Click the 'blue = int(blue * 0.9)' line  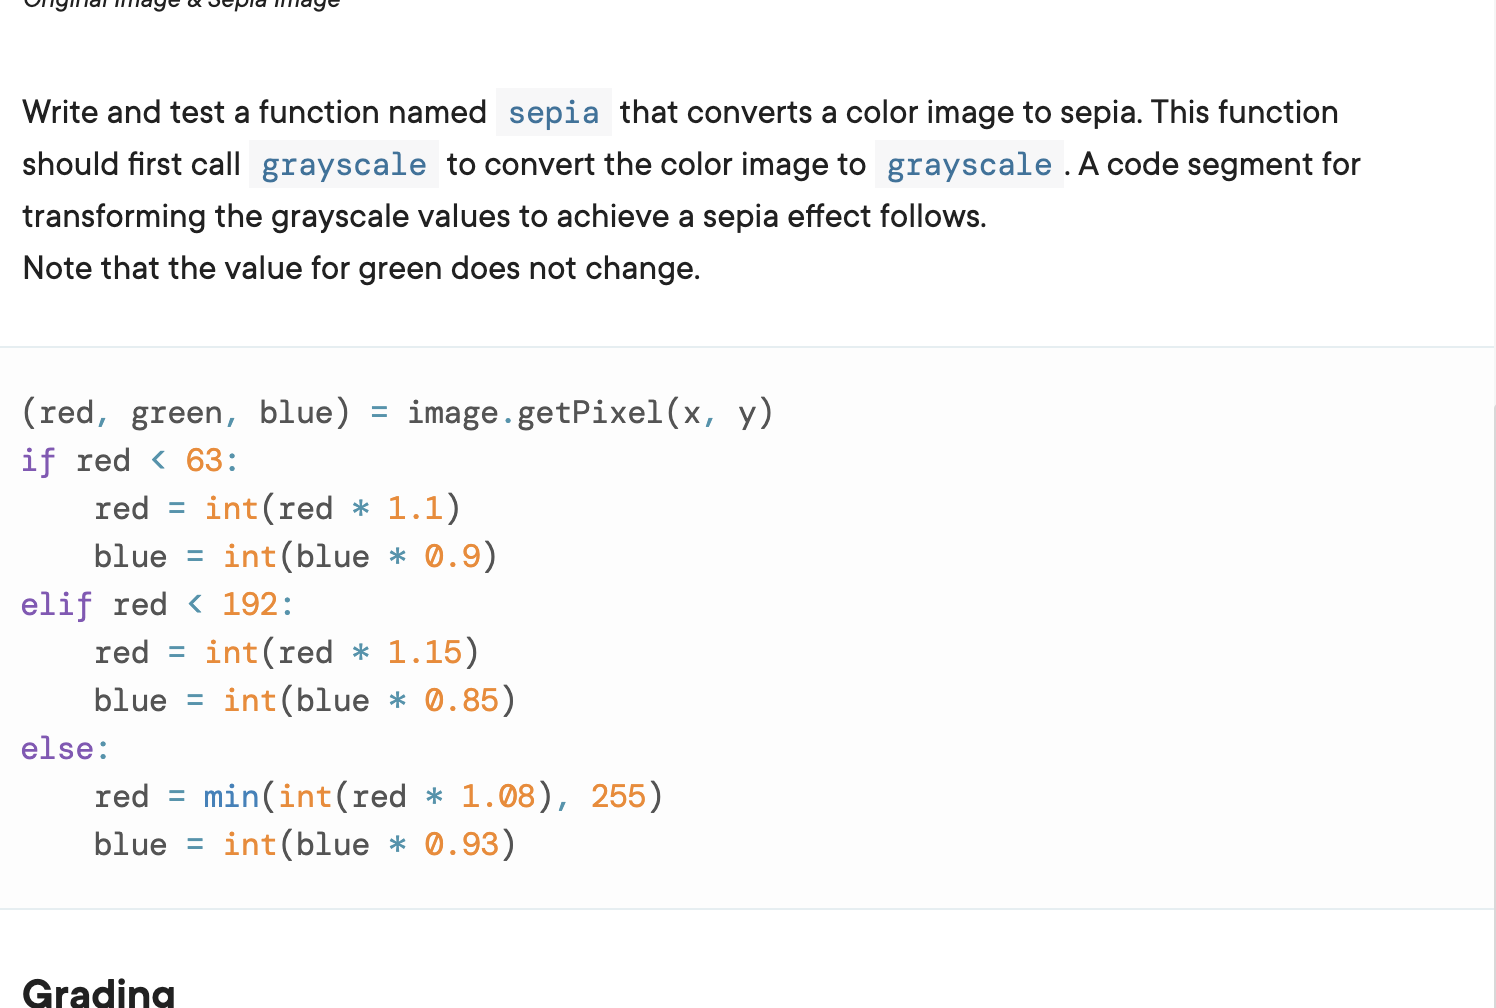pos(295,556)
